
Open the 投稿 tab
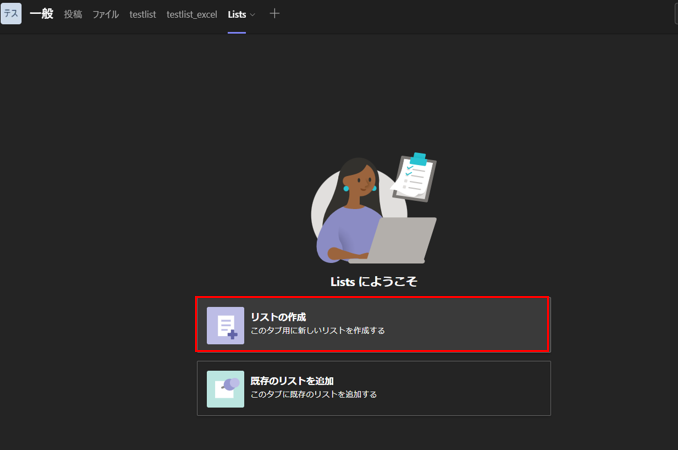click(73, 14)
